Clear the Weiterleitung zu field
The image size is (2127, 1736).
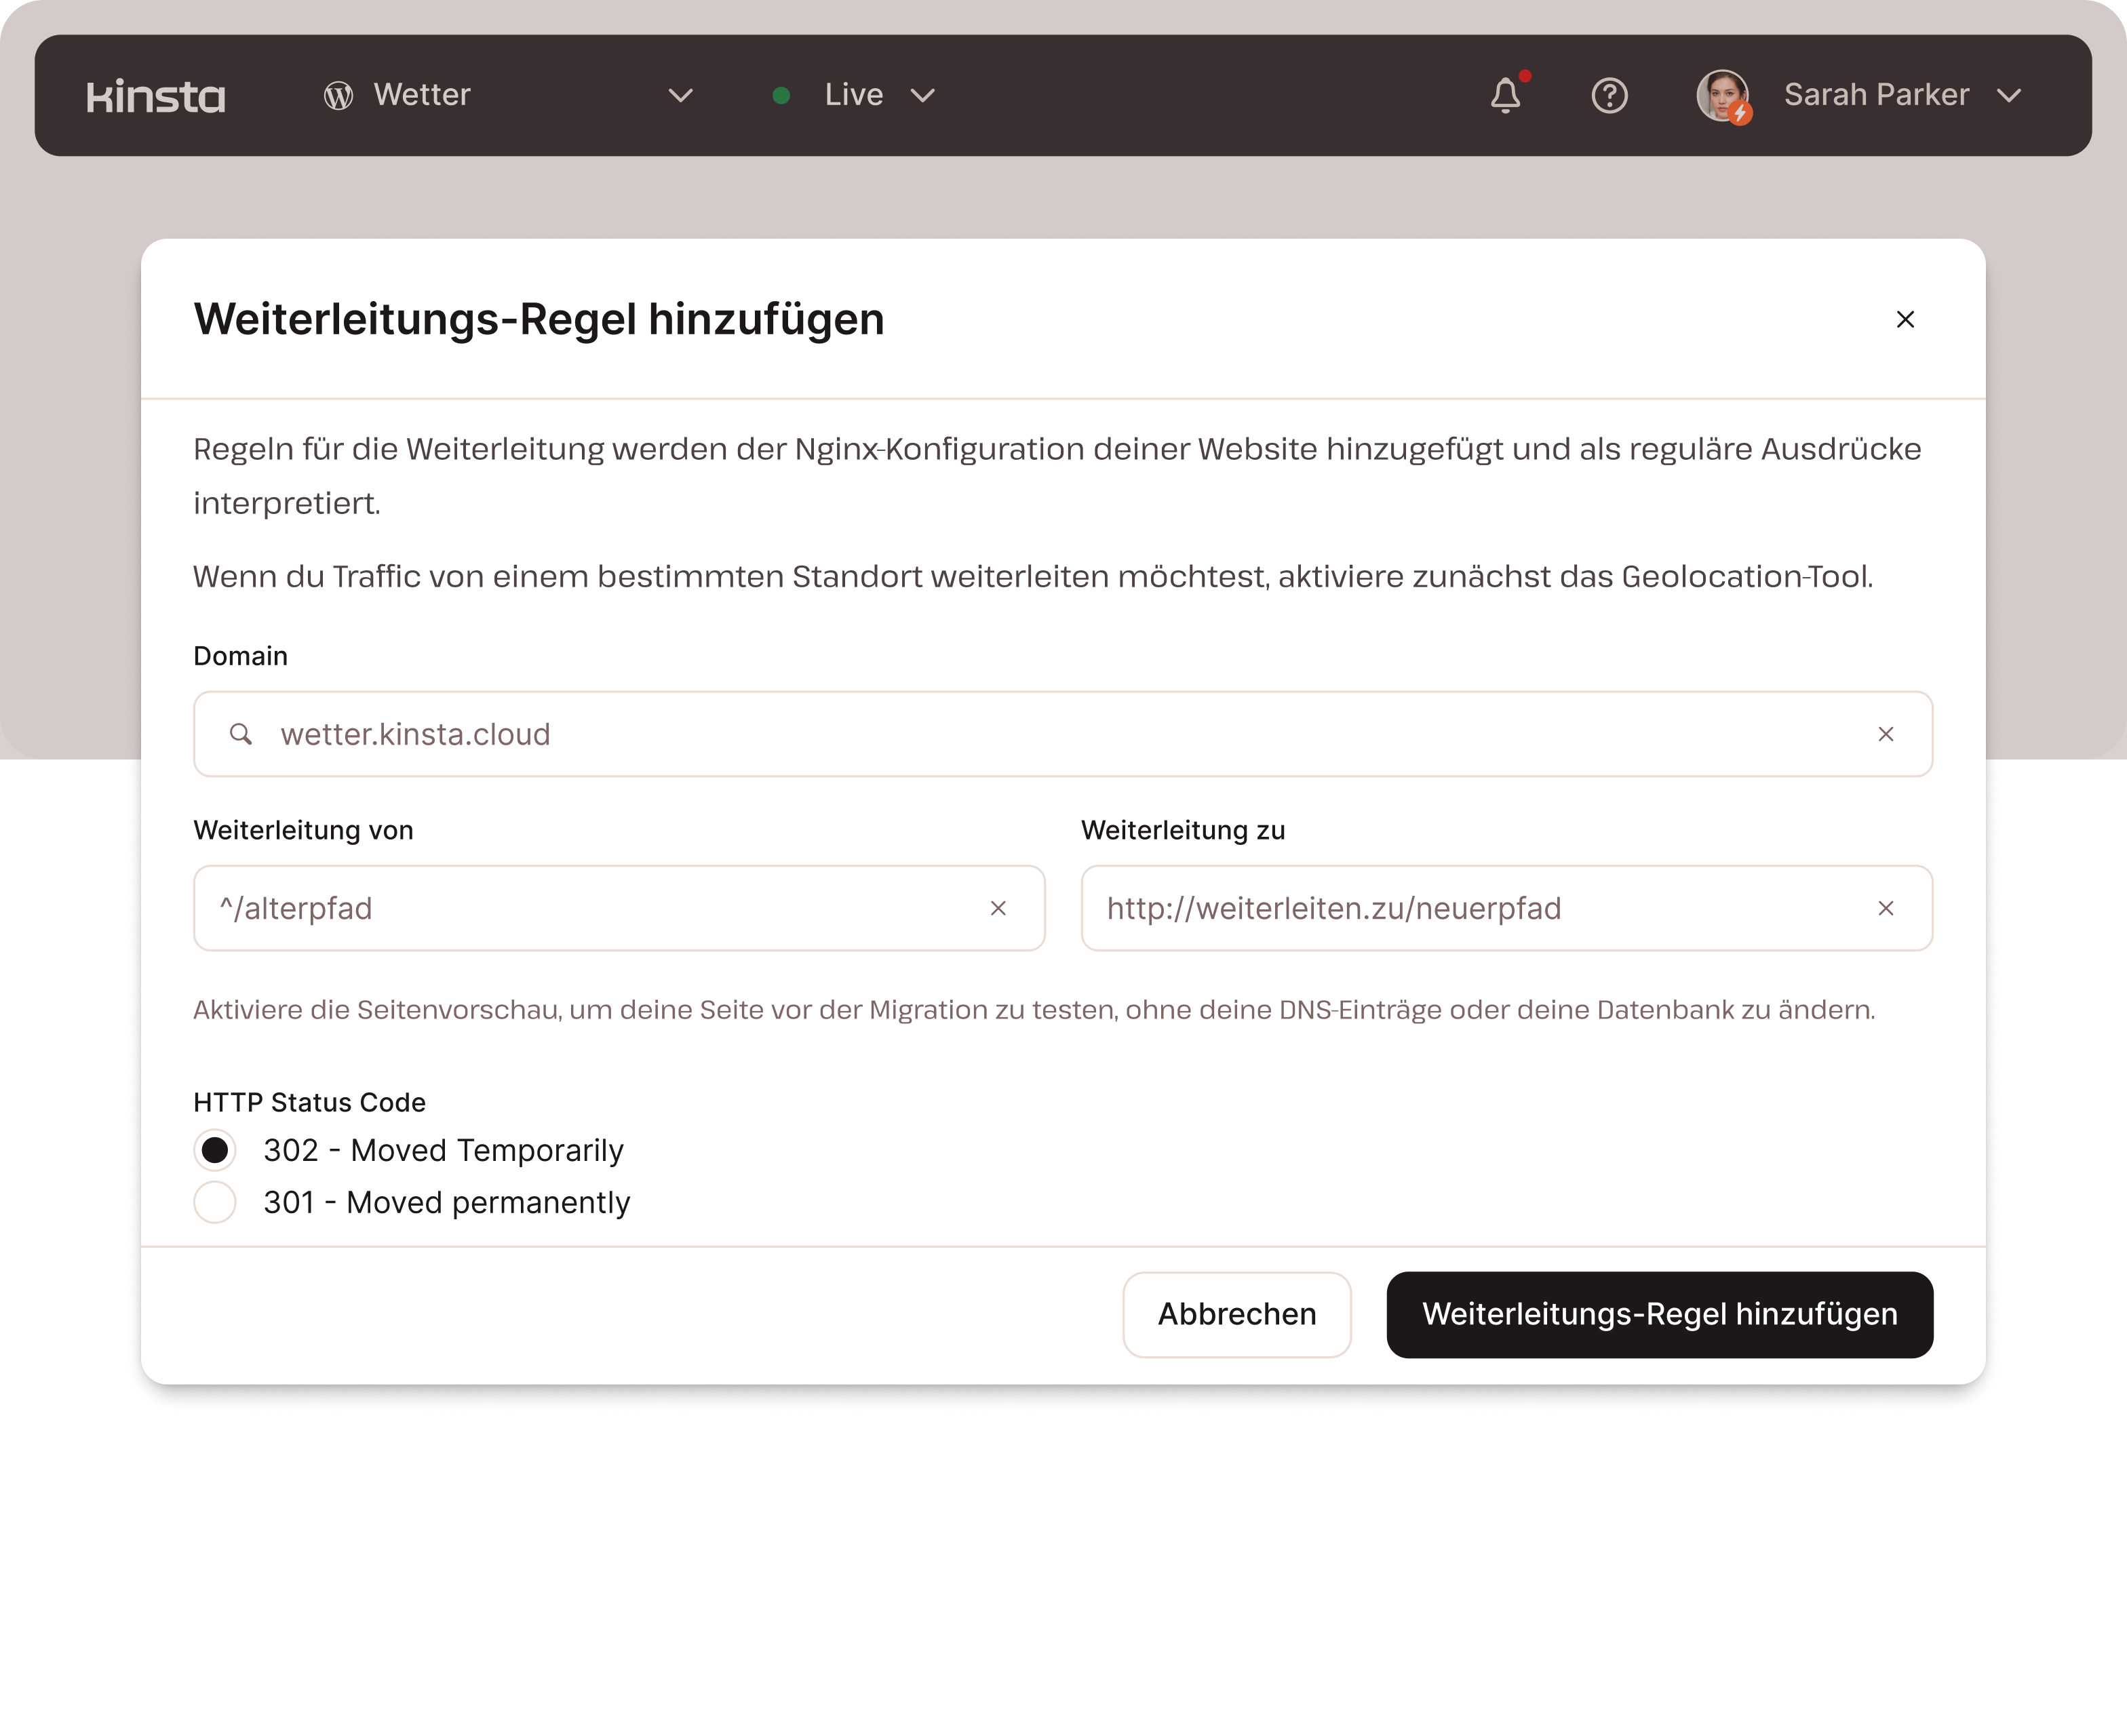point(1885,909)
